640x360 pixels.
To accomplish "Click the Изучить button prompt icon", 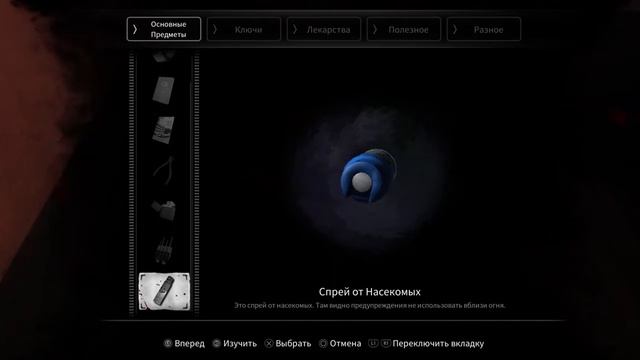I will 217,344.
